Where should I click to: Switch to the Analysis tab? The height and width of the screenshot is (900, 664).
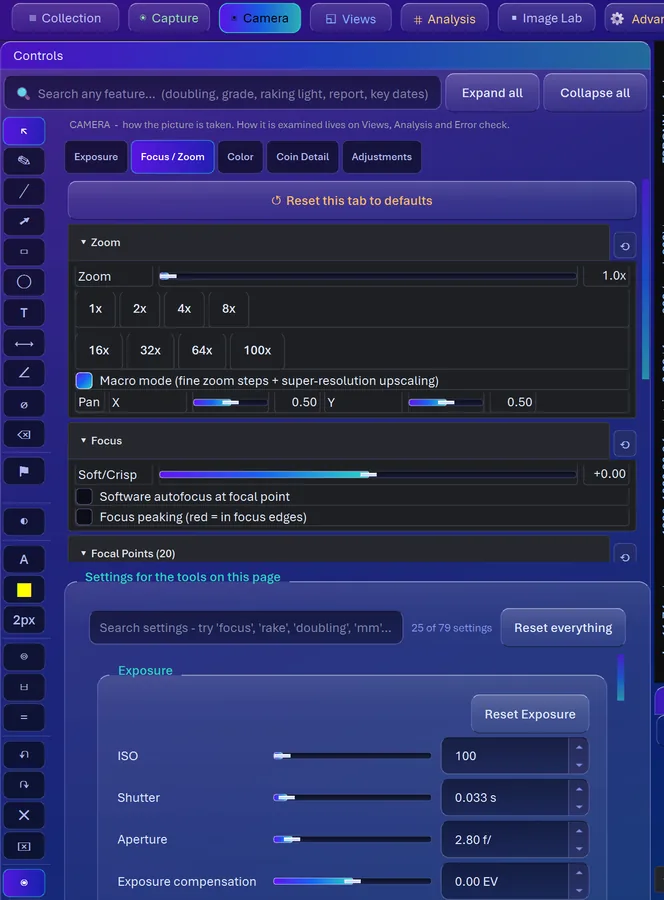tap(444, 19)
